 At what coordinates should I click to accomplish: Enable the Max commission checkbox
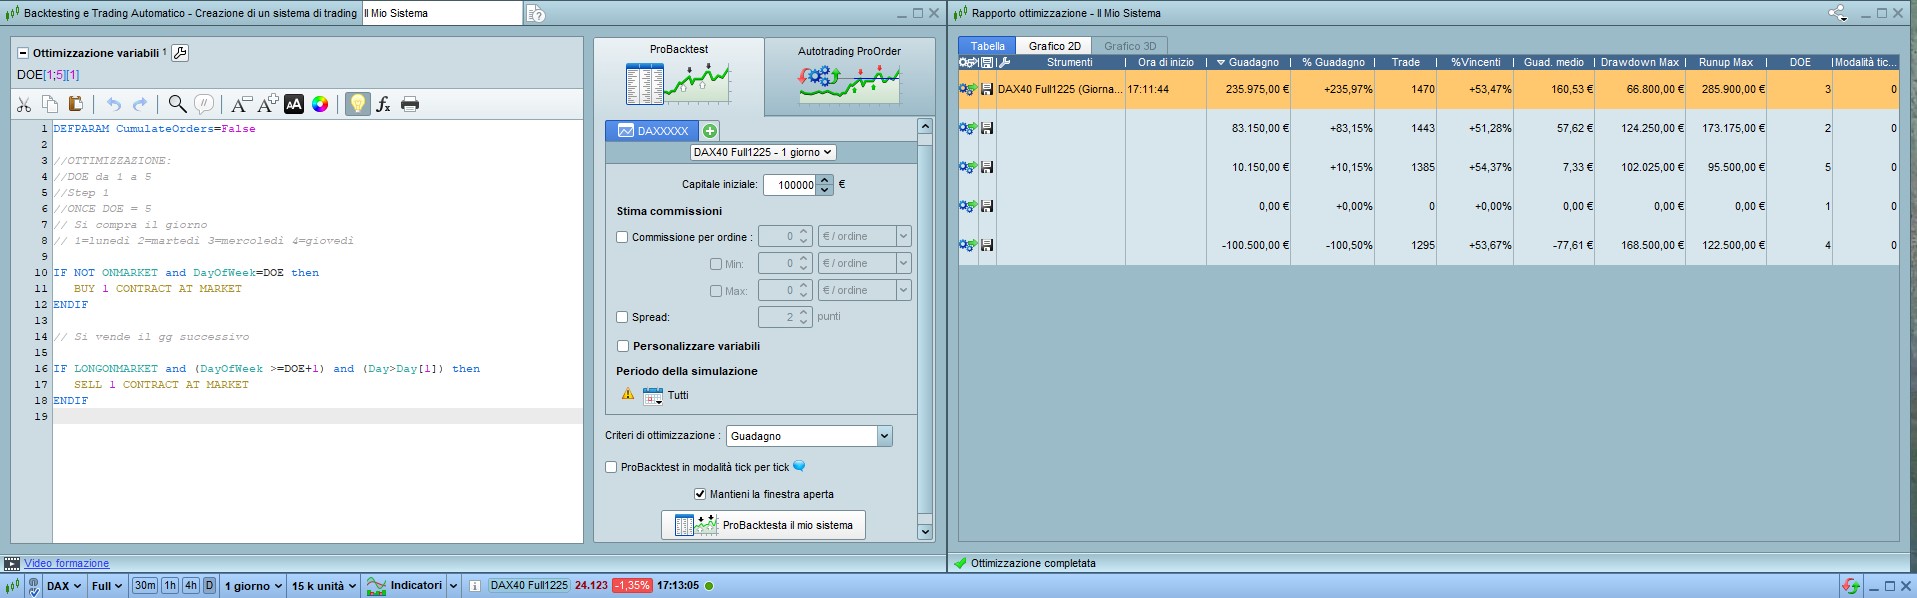(716, 291)
